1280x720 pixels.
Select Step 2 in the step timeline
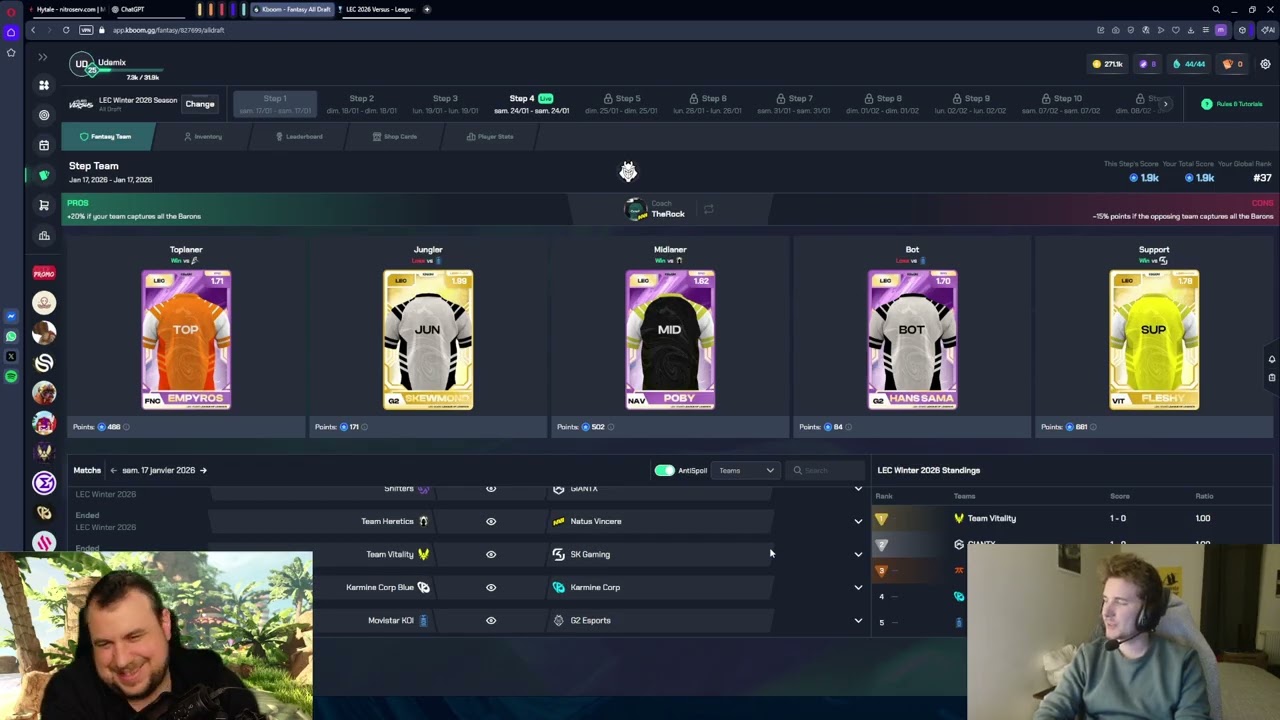click(362, 104)
